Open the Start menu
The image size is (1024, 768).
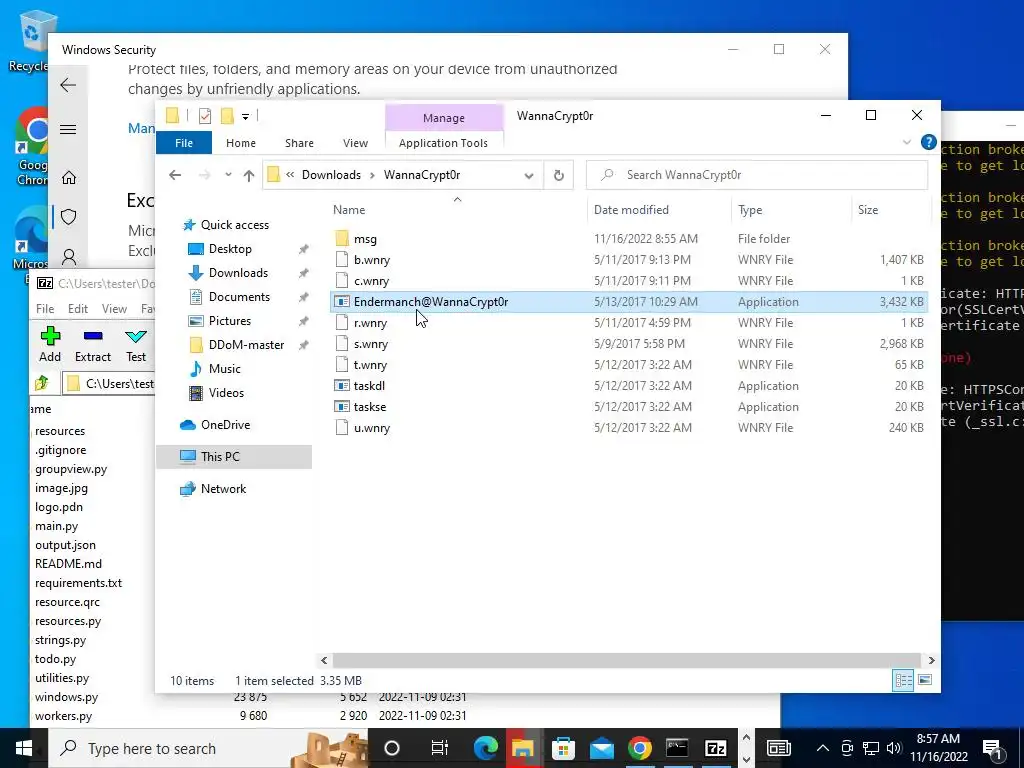24,748
